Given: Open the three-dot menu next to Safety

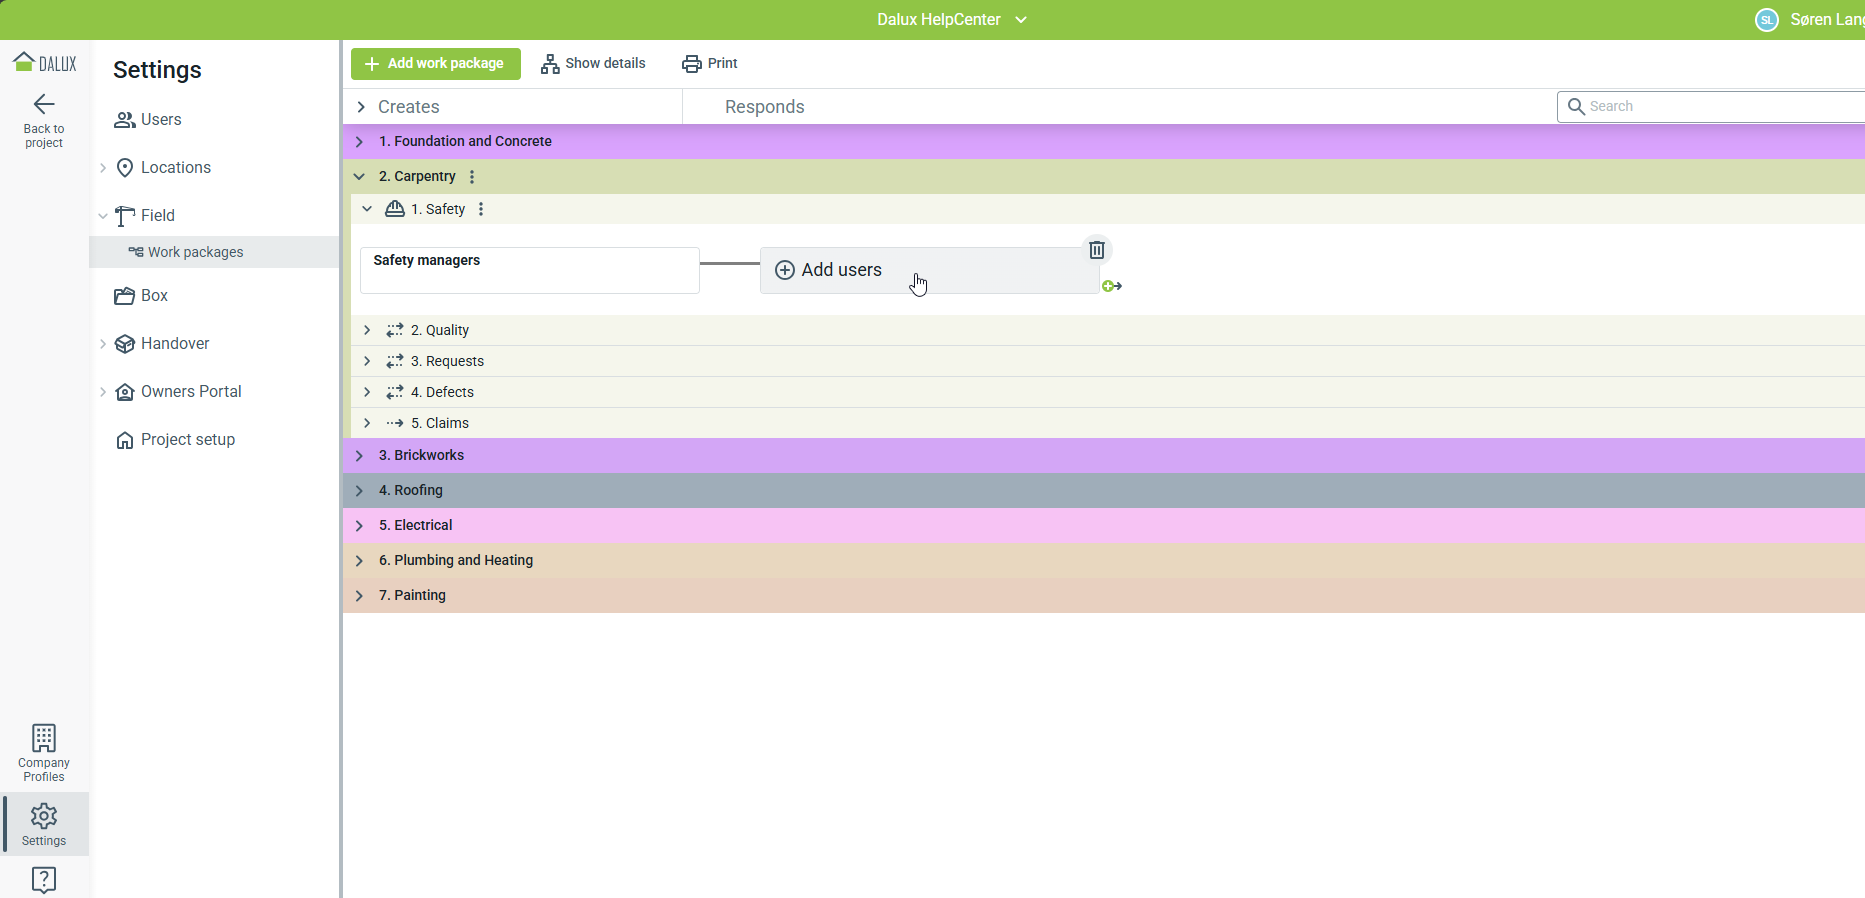Looking at the screenshot, I should (481, 209).
